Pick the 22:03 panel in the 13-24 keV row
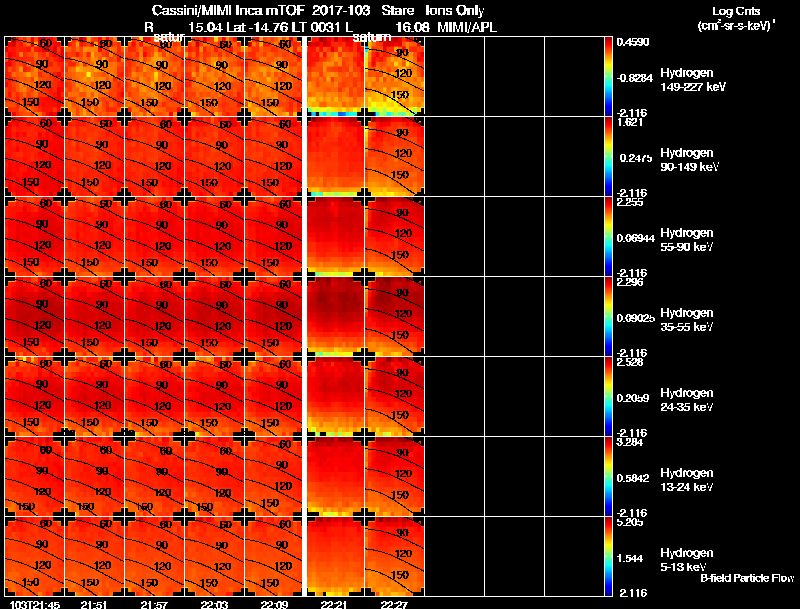This screenshot has height=609, width=800. click(214, 476)
